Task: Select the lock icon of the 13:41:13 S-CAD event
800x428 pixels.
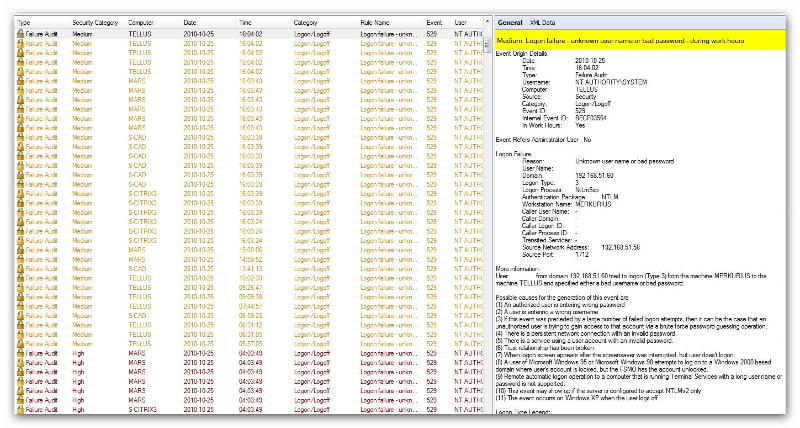Action: click(x=20, y=268)
